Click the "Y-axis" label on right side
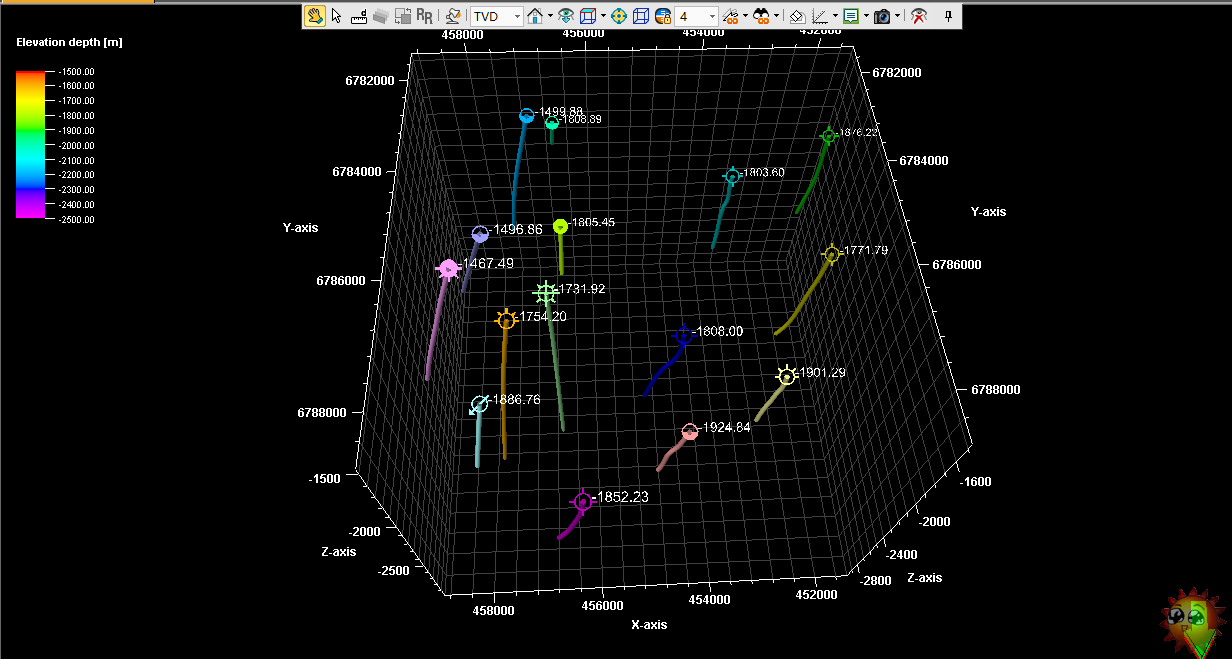1232x659 pixels. [988, 212]
